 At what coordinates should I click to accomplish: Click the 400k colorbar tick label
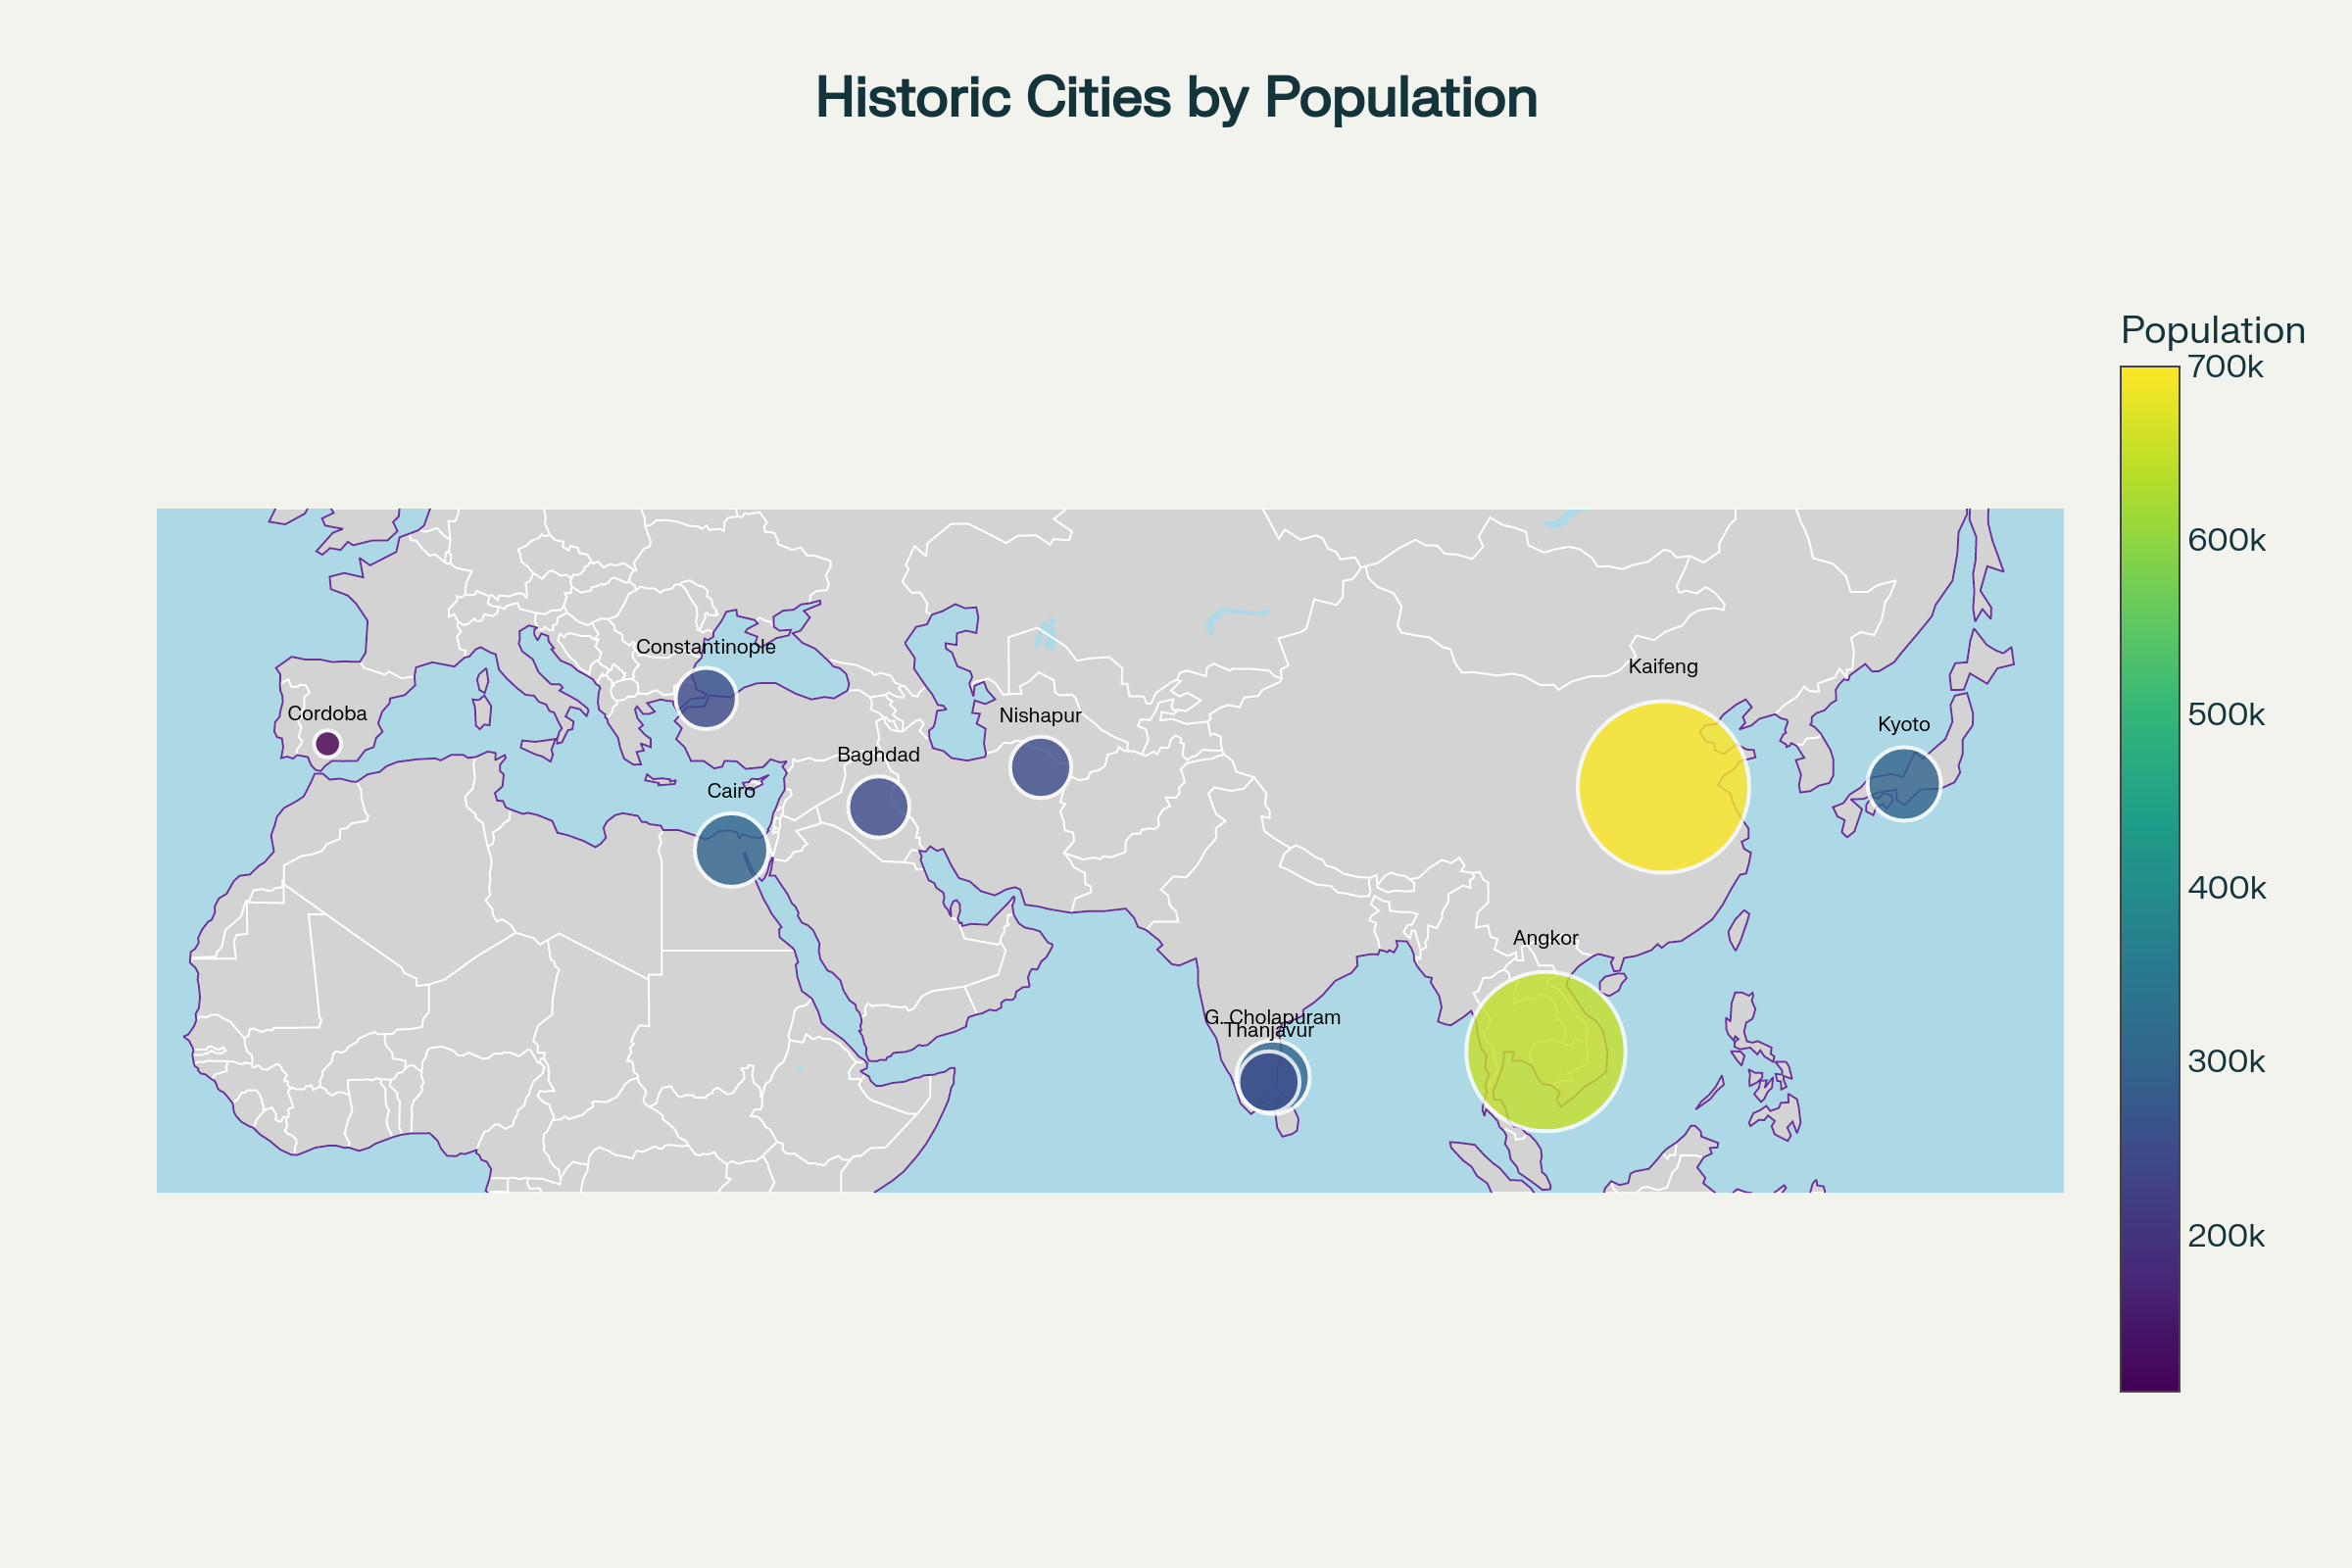tap(2226, 888)
